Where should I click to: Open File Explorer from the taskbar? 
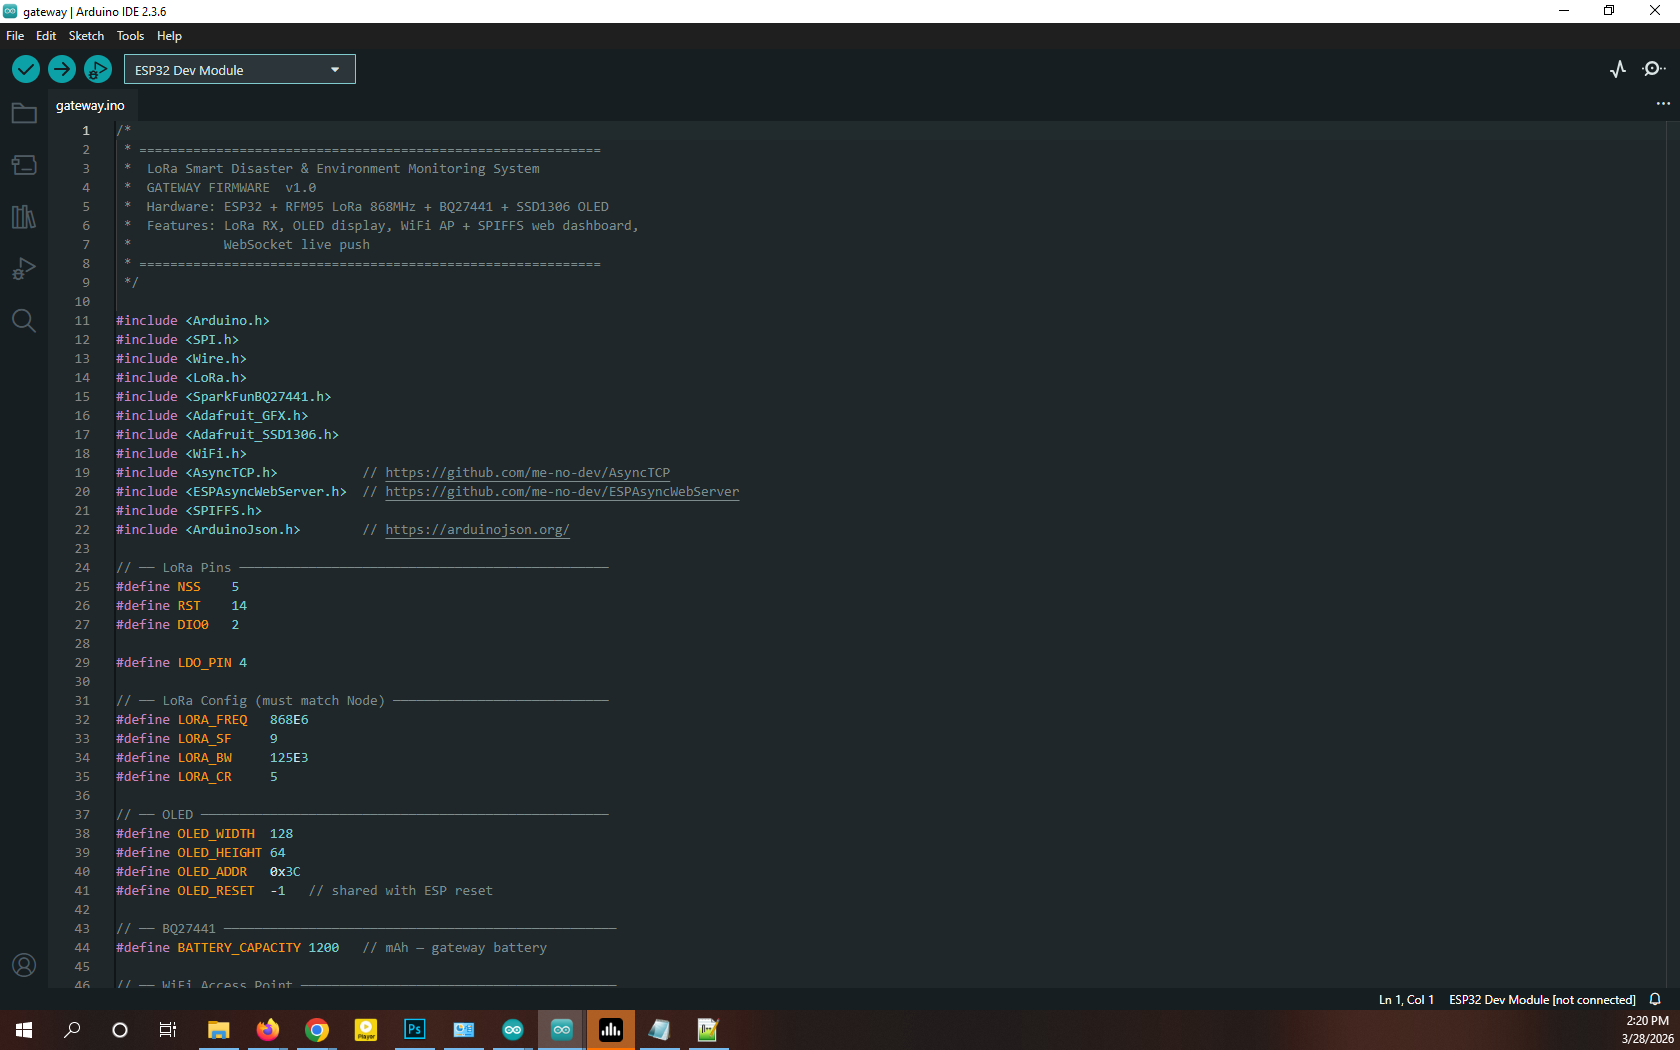[218, 1030]
